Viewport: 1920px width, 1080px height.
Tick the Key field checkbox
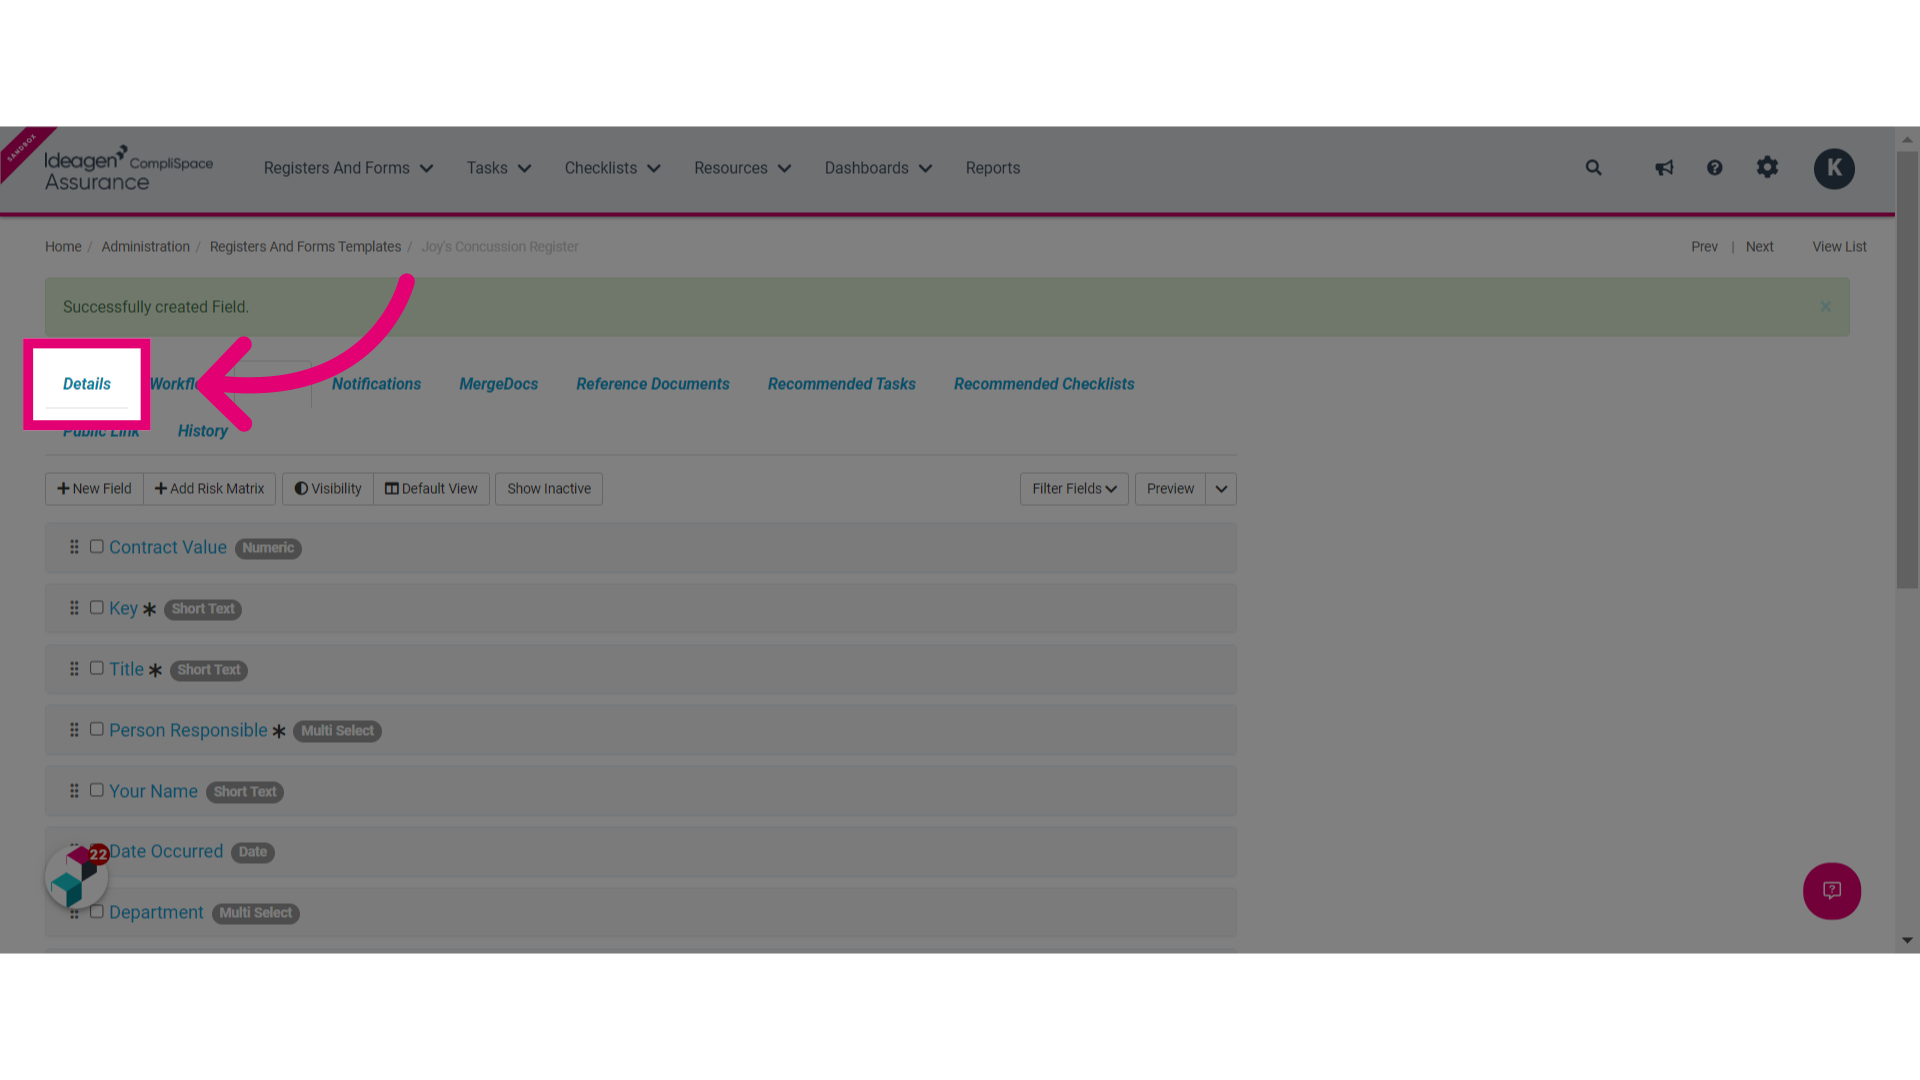tap(97, 607)
